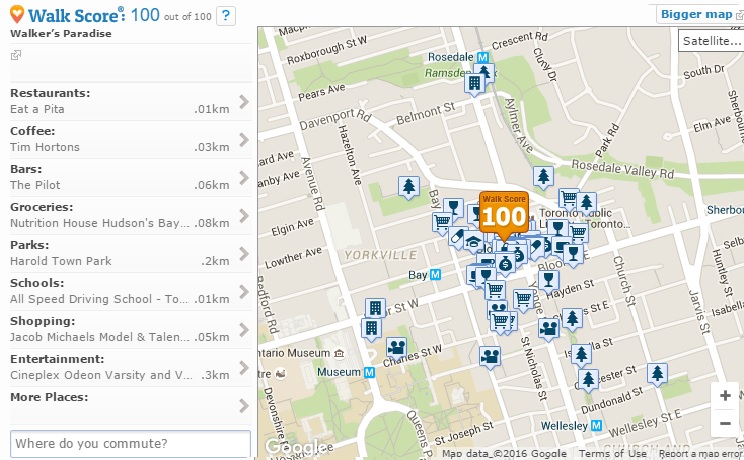Focus the 'Where do you commute?' field
The image size is (744, 460).
[130, 443]
